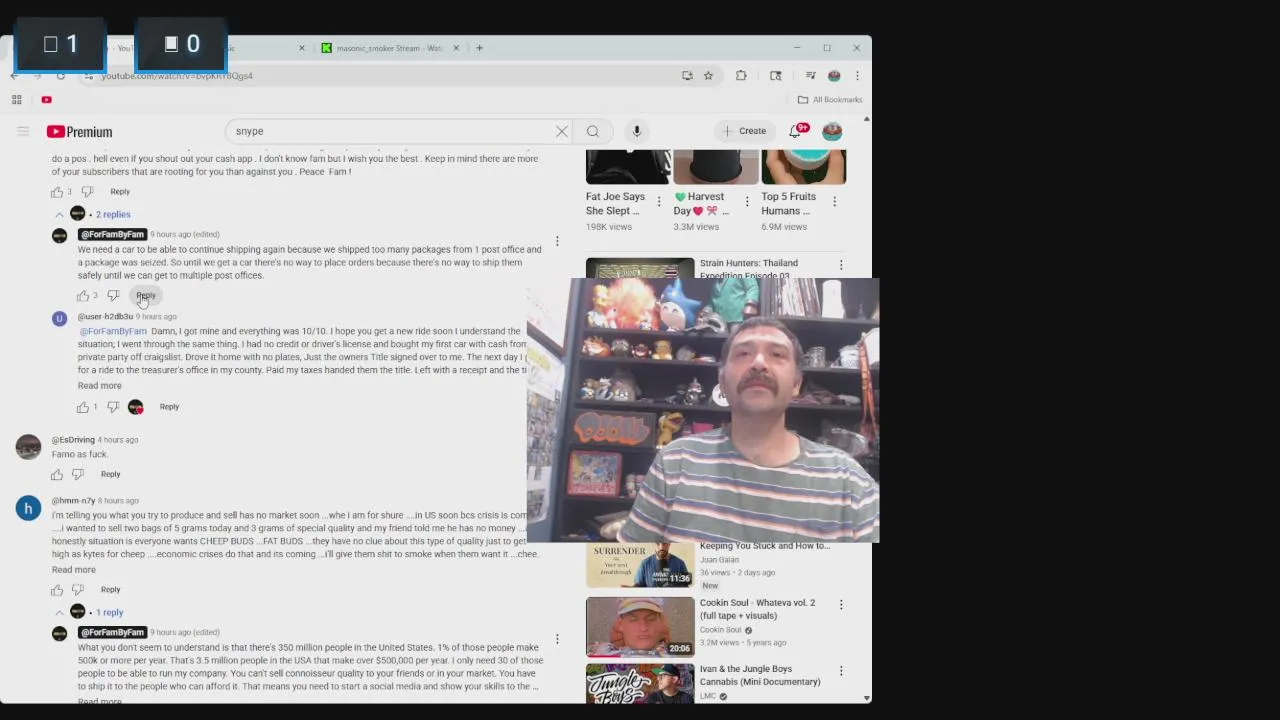Image resolution: width=1280 pixels, height=720 pixels.
Task: Like the @user-h2db3u comment
Action: (x=83, y=407)
